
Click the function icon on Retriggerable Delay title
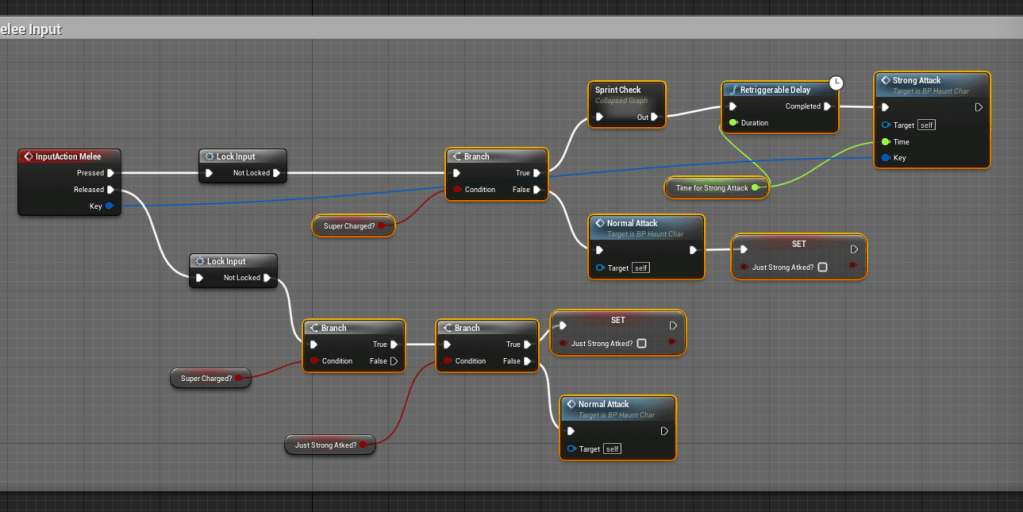[733, 90]
